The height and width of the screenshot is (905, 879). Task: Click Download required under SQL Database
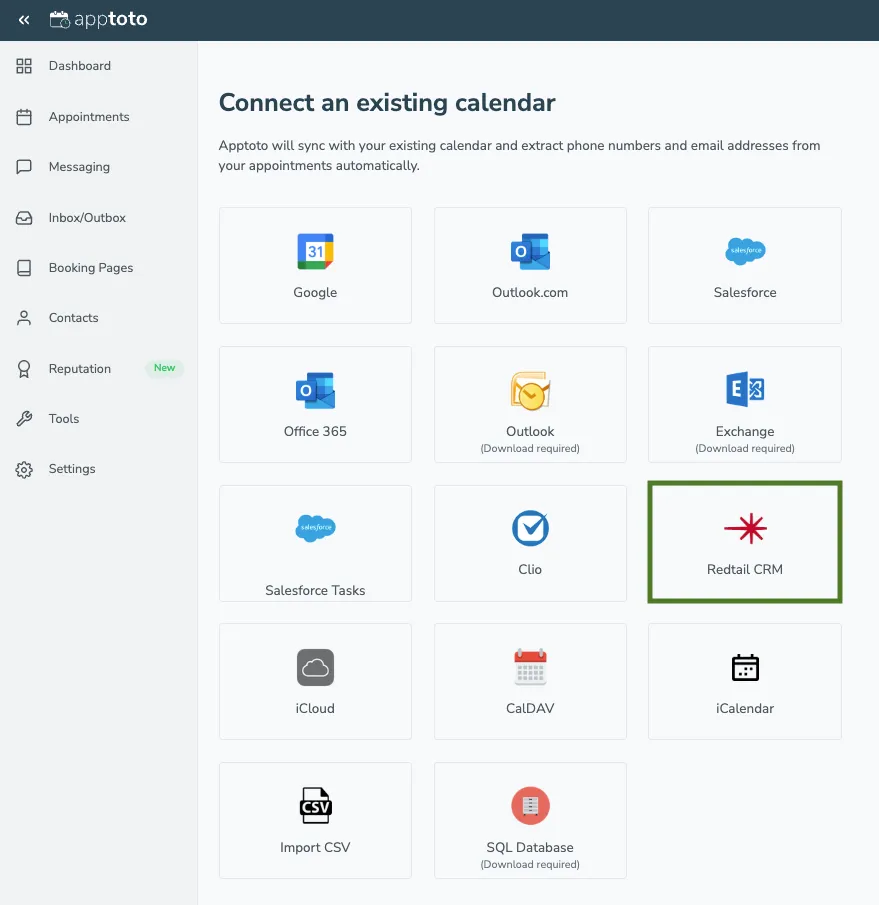coord(530,865)
